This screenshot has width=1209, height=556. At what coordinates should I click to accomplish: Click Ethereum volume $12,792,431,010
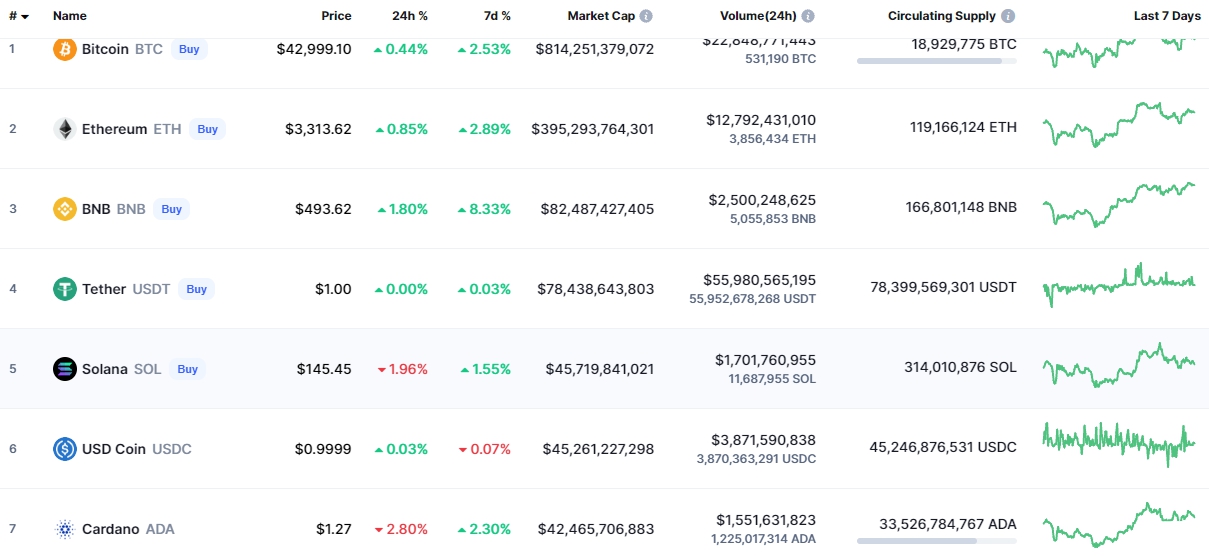click(x=761, y=120)
